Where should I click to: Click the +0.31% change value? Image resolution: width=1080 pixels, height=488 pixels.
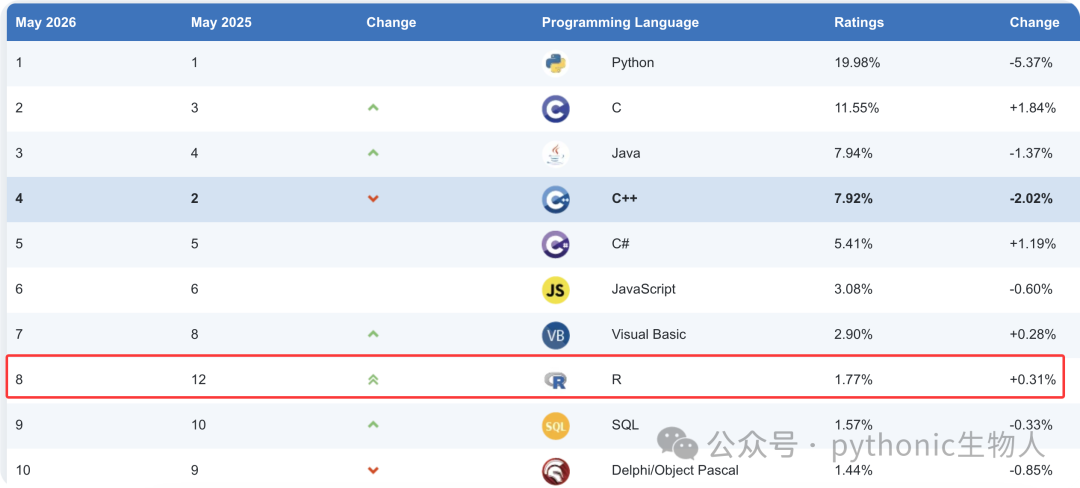point(1032,379)
